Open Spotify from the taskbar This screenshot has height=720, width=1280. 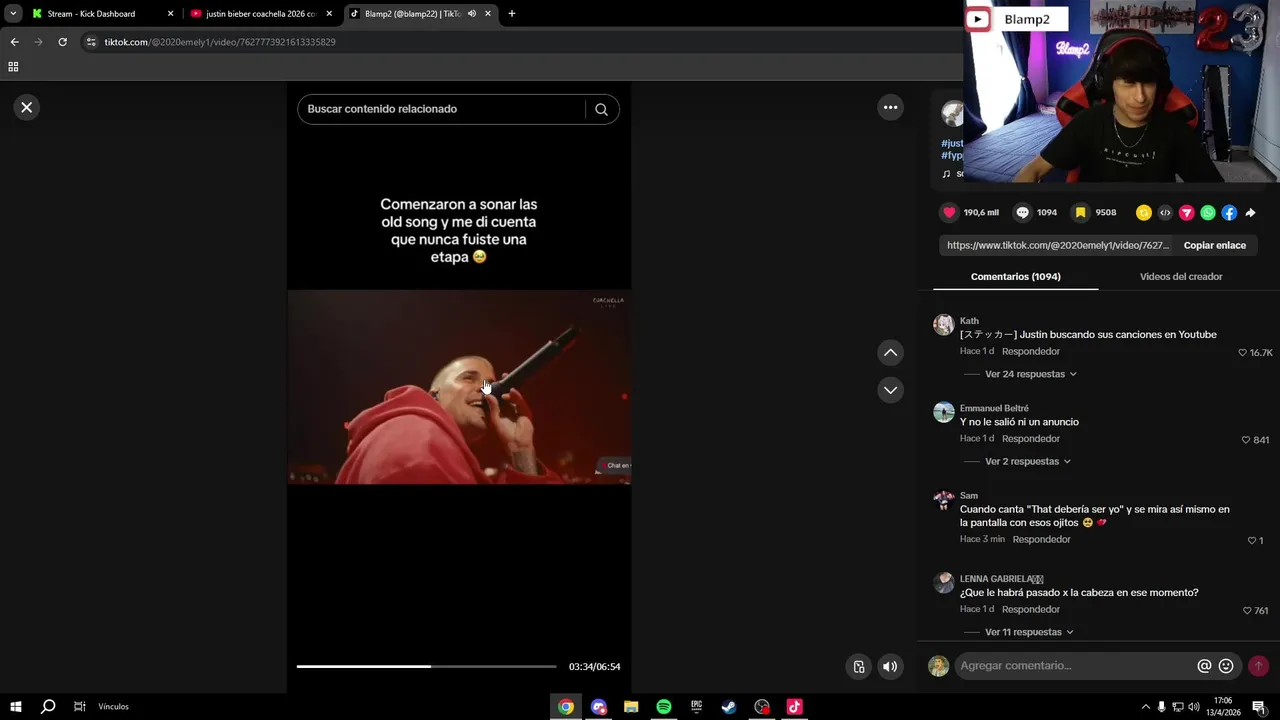tap(664, 707)
